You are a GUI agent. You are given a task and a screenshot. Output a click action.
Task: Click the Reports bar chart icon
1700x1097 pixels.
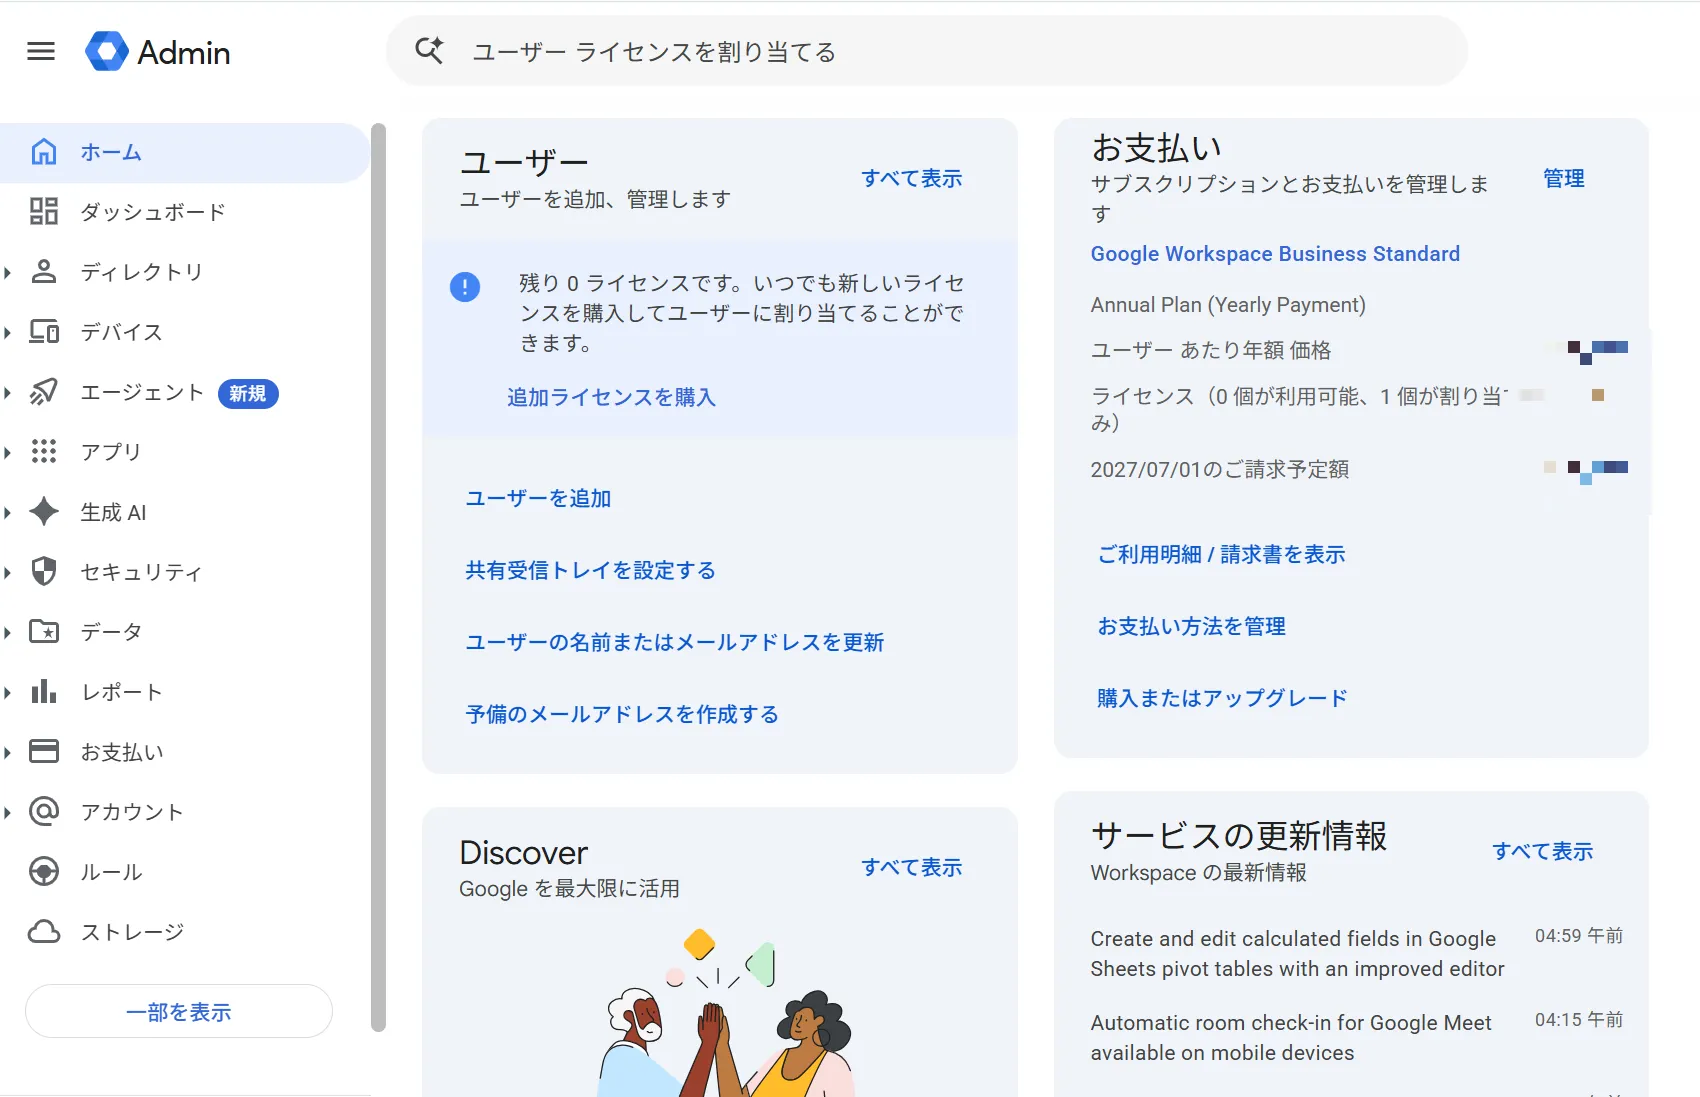44,692
